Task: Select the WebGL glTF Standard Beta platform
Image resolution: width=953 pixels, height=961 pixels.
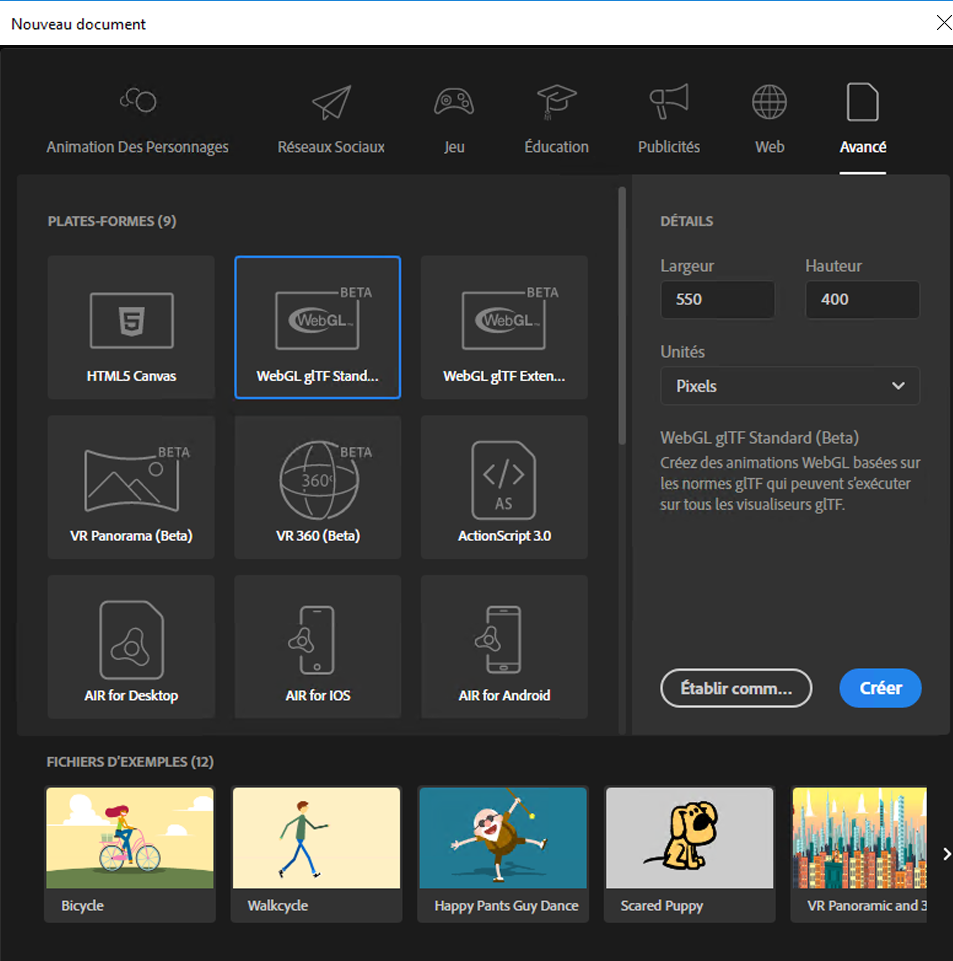Action: 317,327
